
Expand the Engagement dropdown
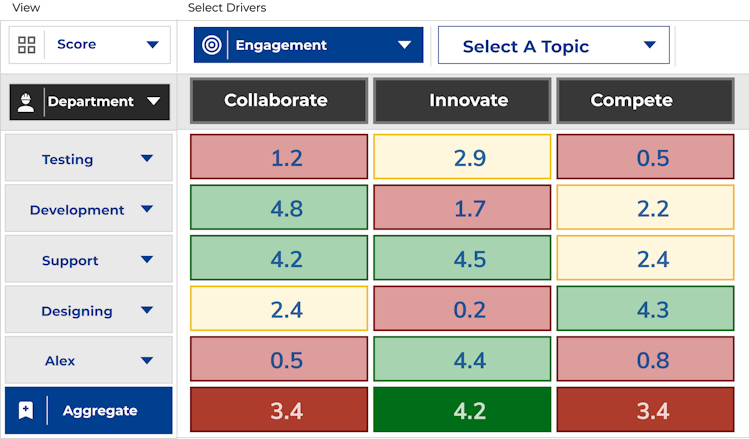404,45
